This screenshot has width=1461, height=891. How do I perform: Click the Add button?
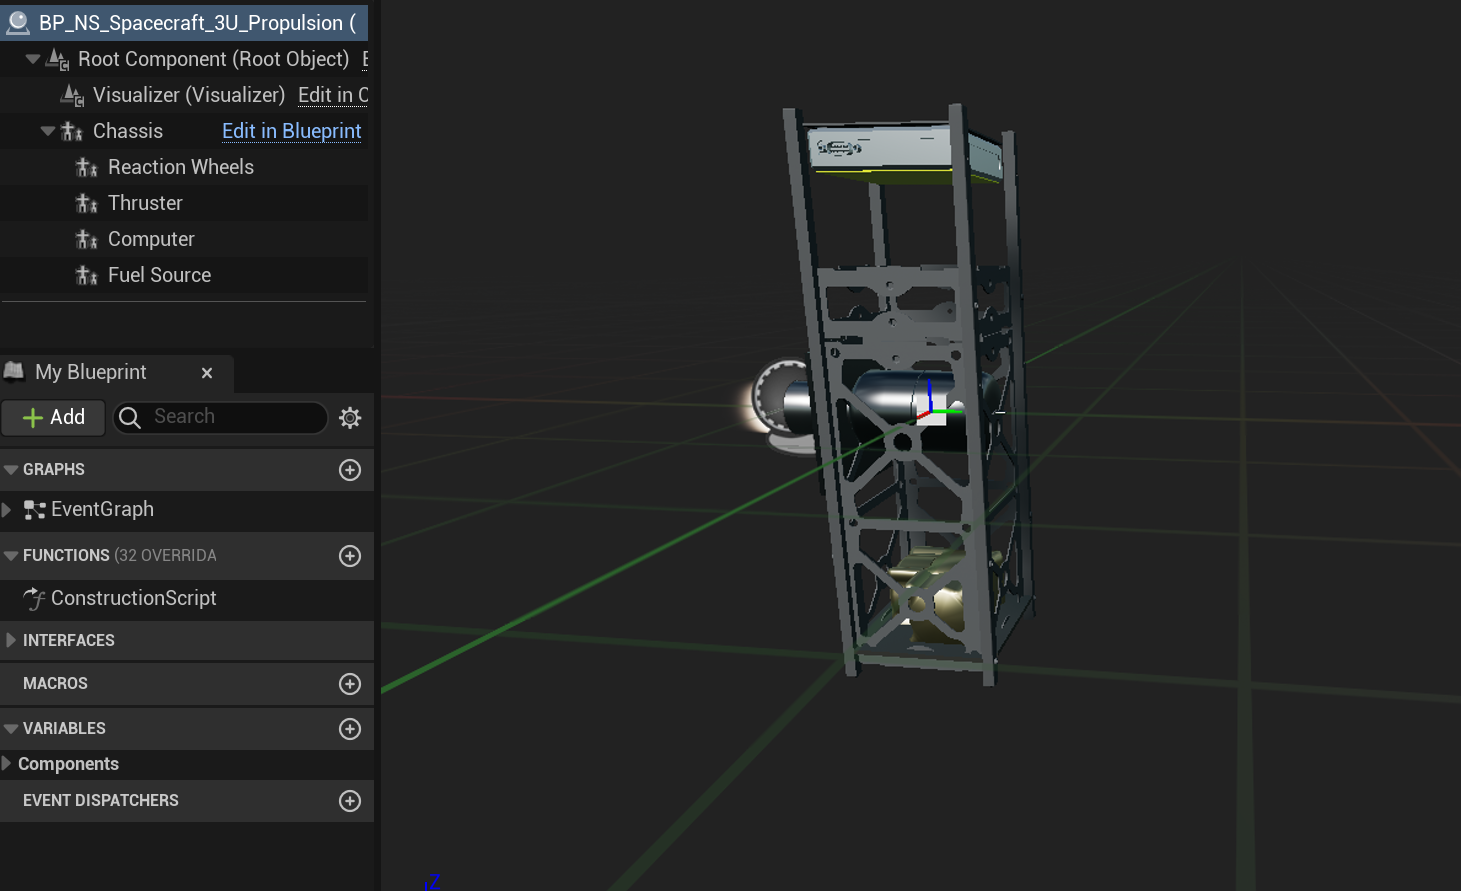(53, 417)
